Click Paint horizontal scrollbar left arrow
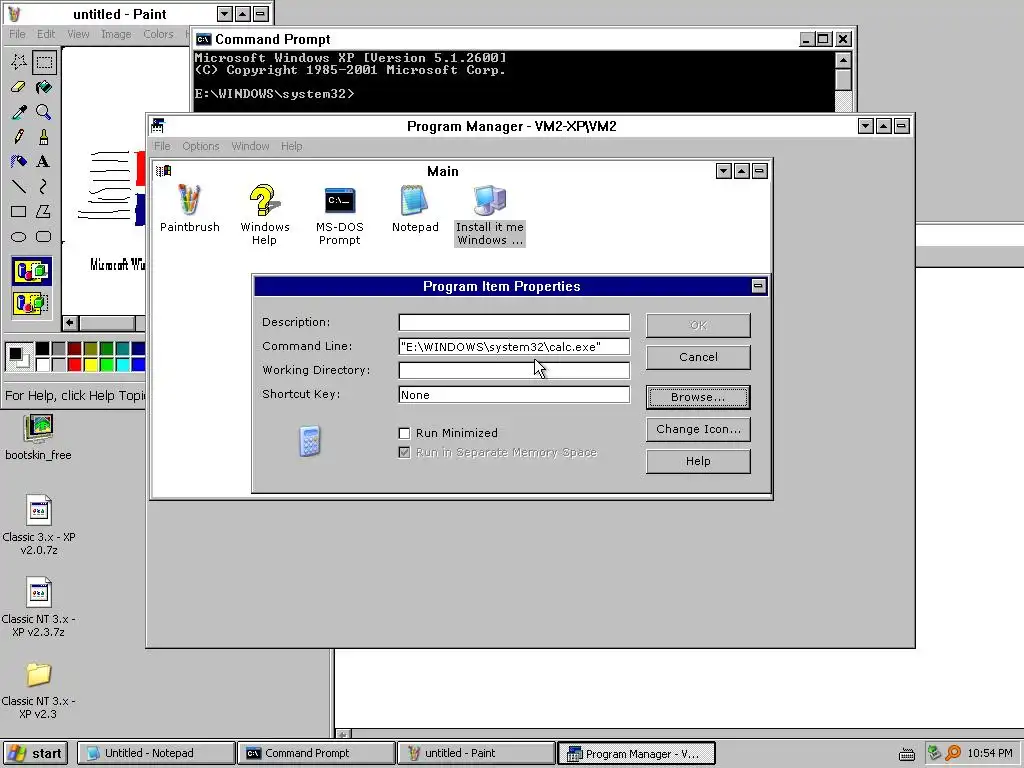 click(x=70, y=323)
